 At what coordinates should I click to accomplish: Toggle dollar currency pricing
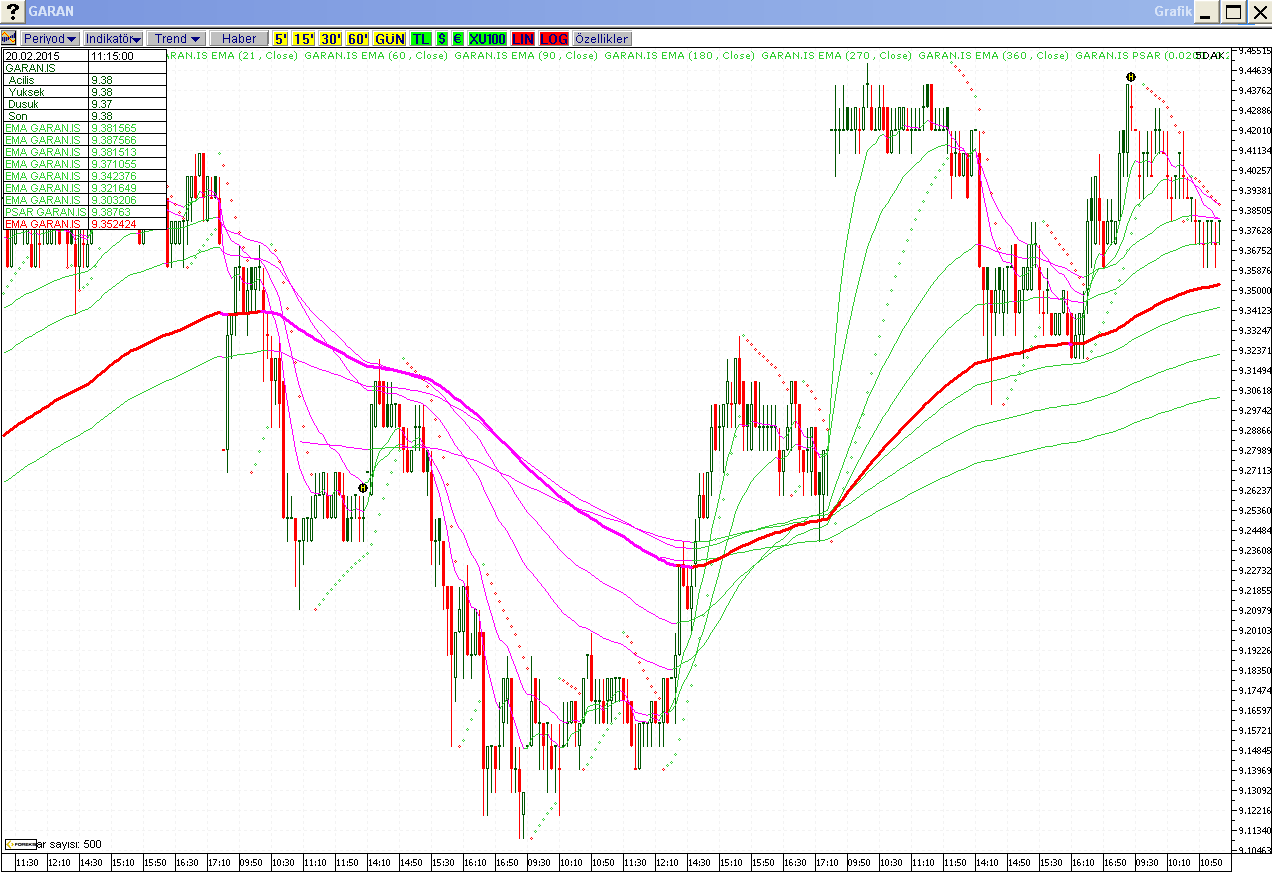pos(442,38)
